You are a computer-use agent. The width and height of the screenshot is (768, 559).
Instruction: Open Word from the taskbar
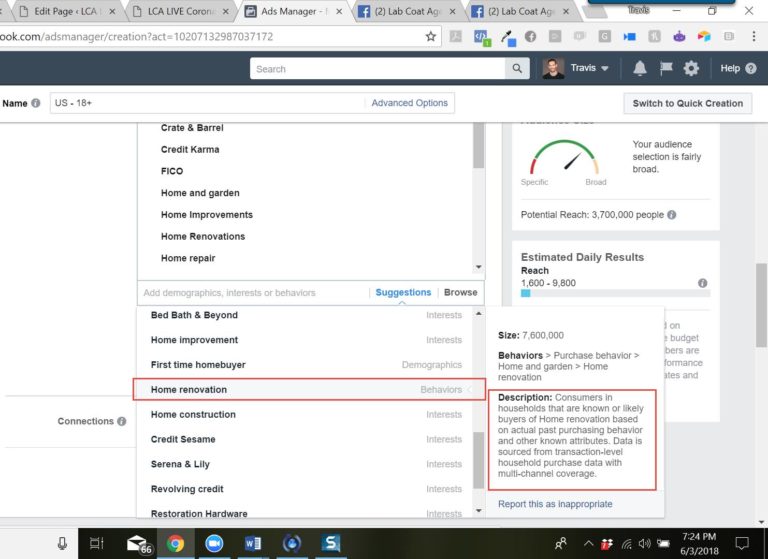[x=253, y=543]
